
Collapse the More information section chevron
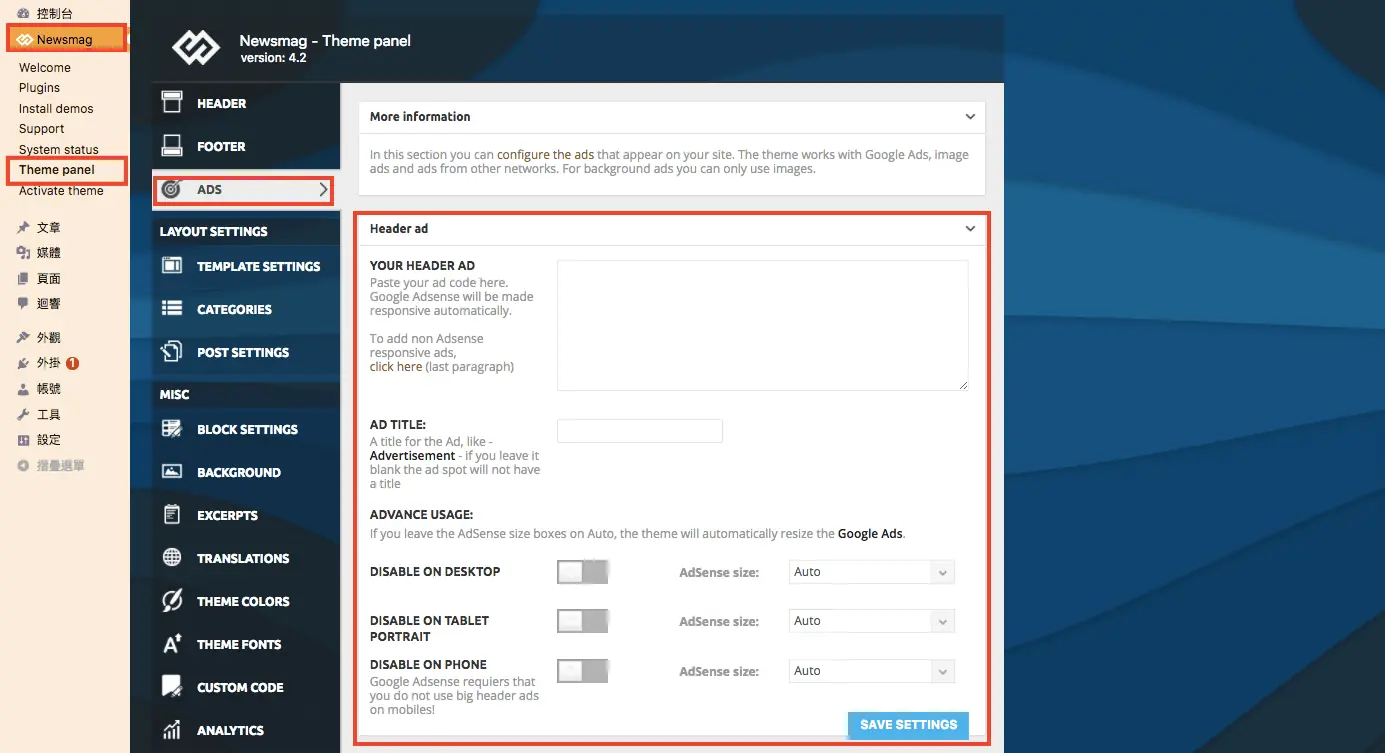[x=970, y=117]
